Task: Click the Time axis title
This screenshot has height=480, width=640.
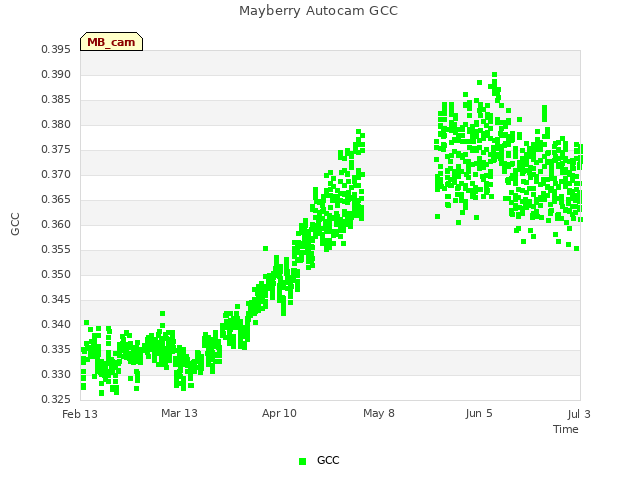Action: pyautogui.click(x=566, y=429)
